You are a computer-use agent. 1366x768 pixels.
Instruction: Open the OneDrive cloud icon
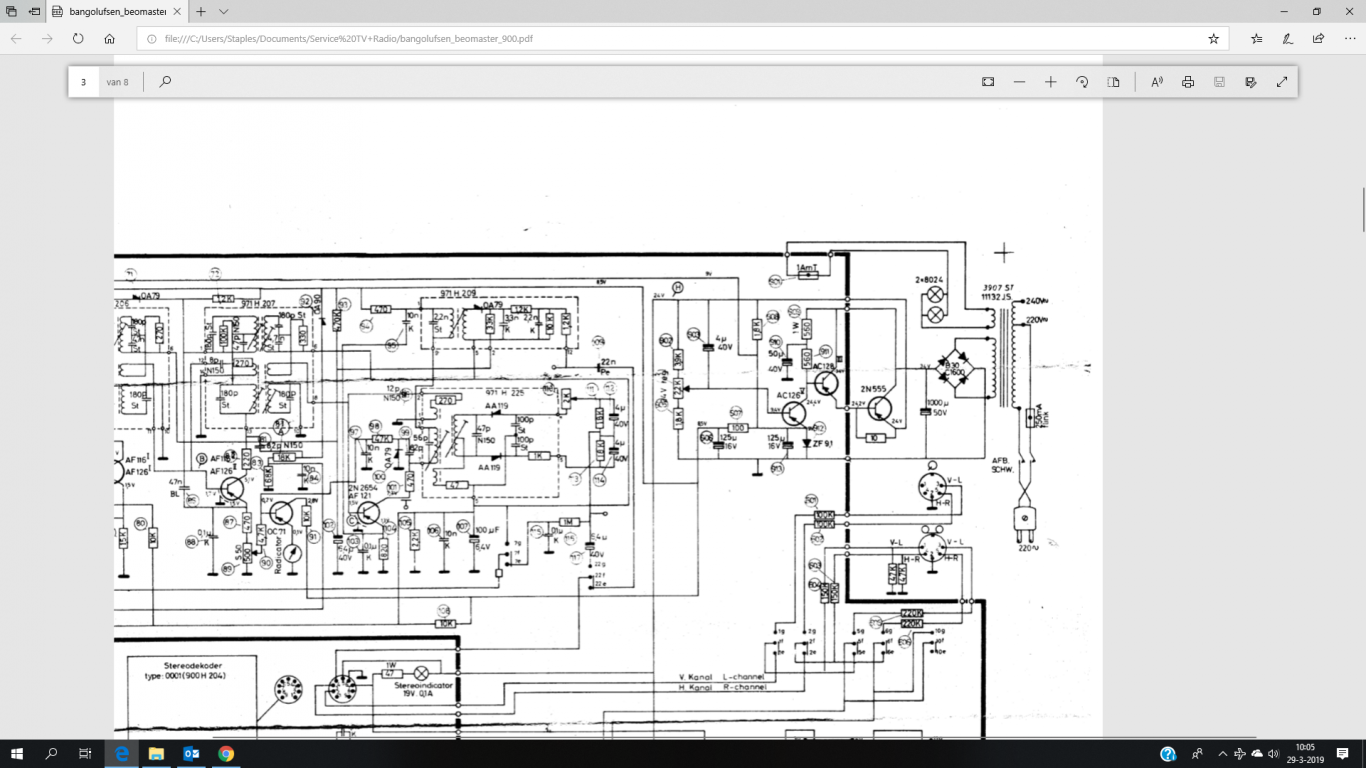click(1256, 754)
